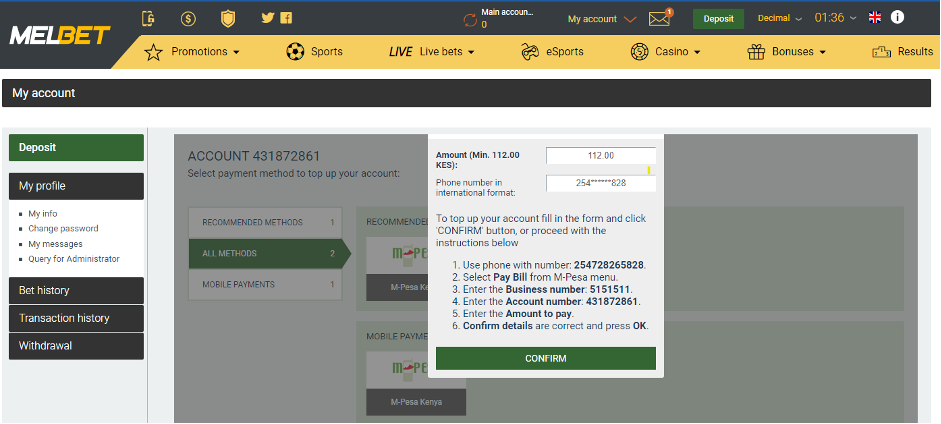Open the 01:36 time zone dropdown
941x424 pixels.
pyautogui.click(x=835, y=18)
